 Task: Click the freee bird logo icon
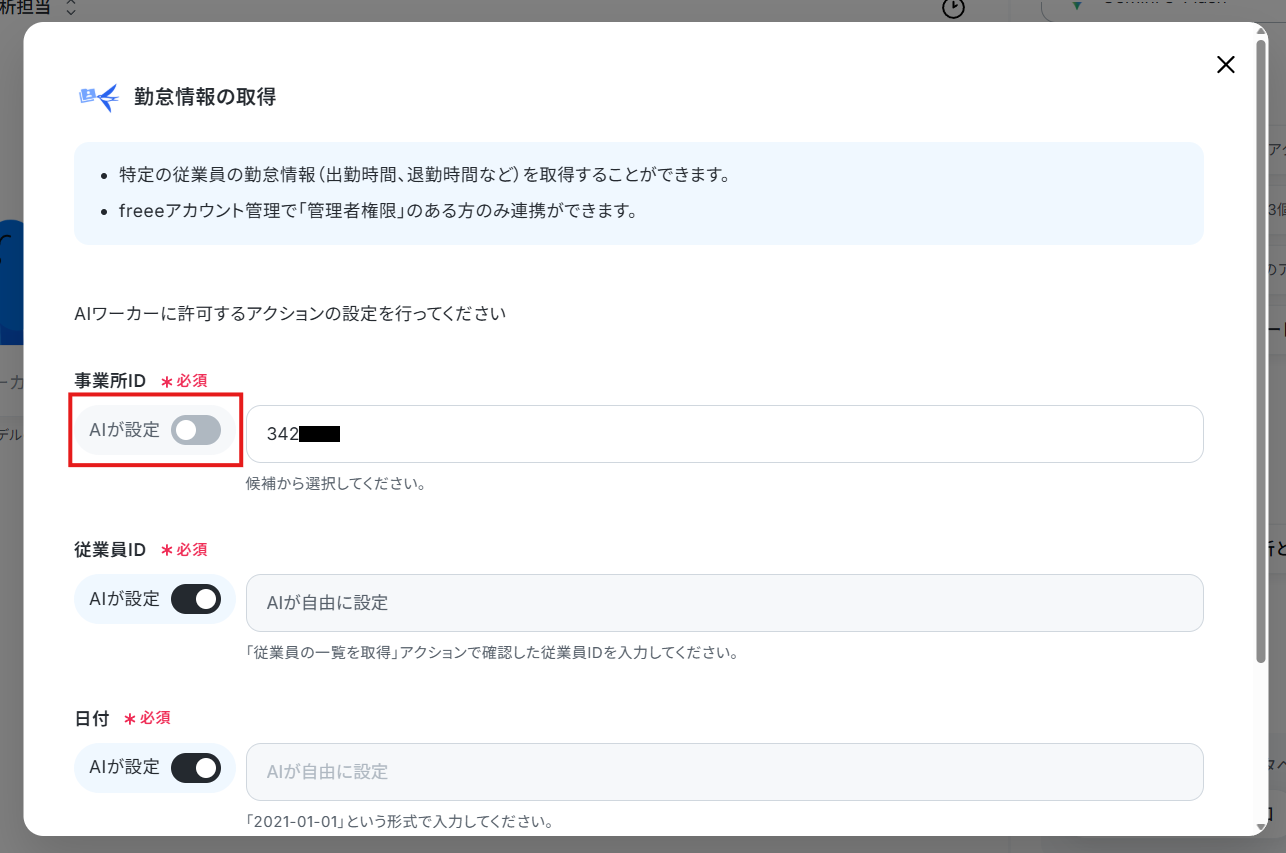(98, 97)
